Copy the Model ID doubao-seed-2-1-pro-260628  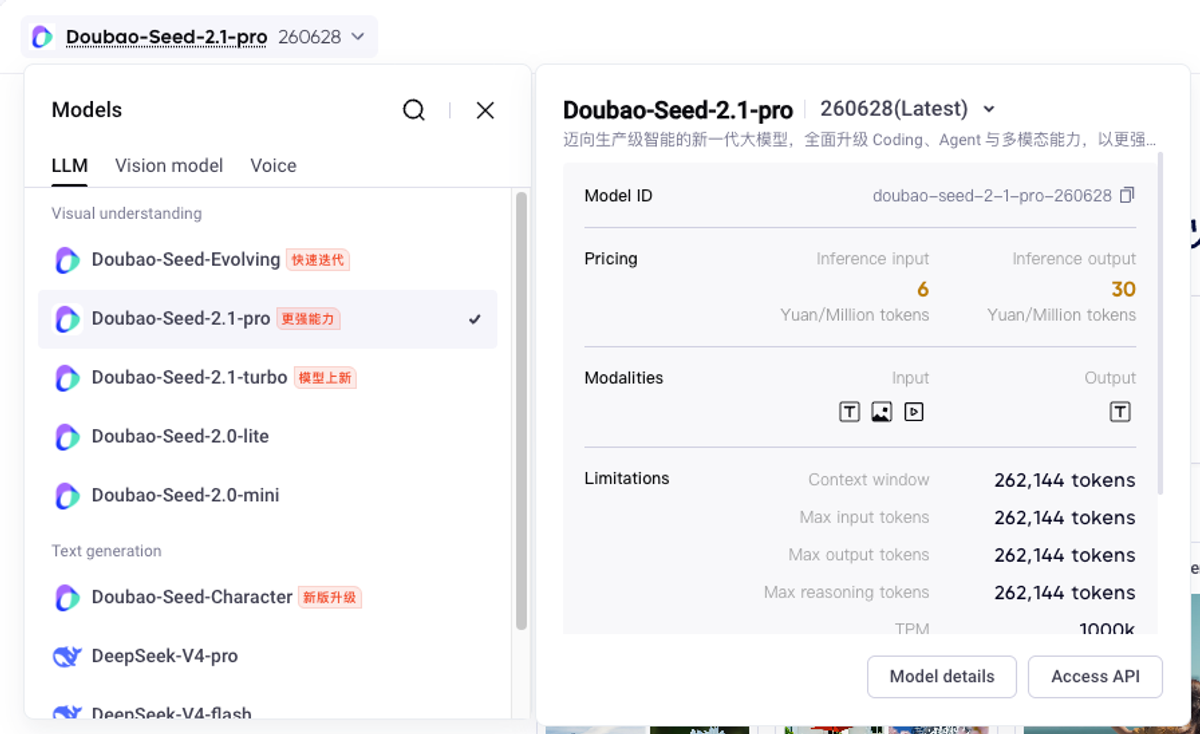pos(1127,195)
